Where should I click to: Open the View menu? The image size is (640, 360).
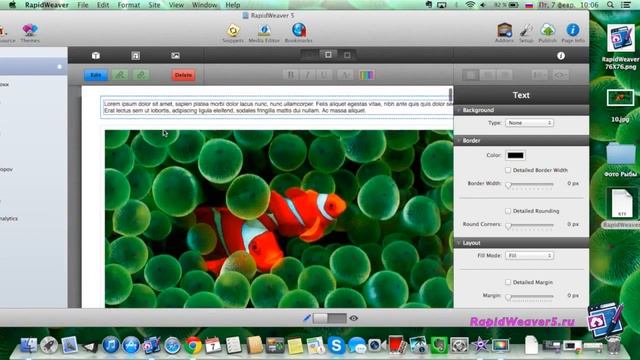pyautogui.click(x=176, y=5)
